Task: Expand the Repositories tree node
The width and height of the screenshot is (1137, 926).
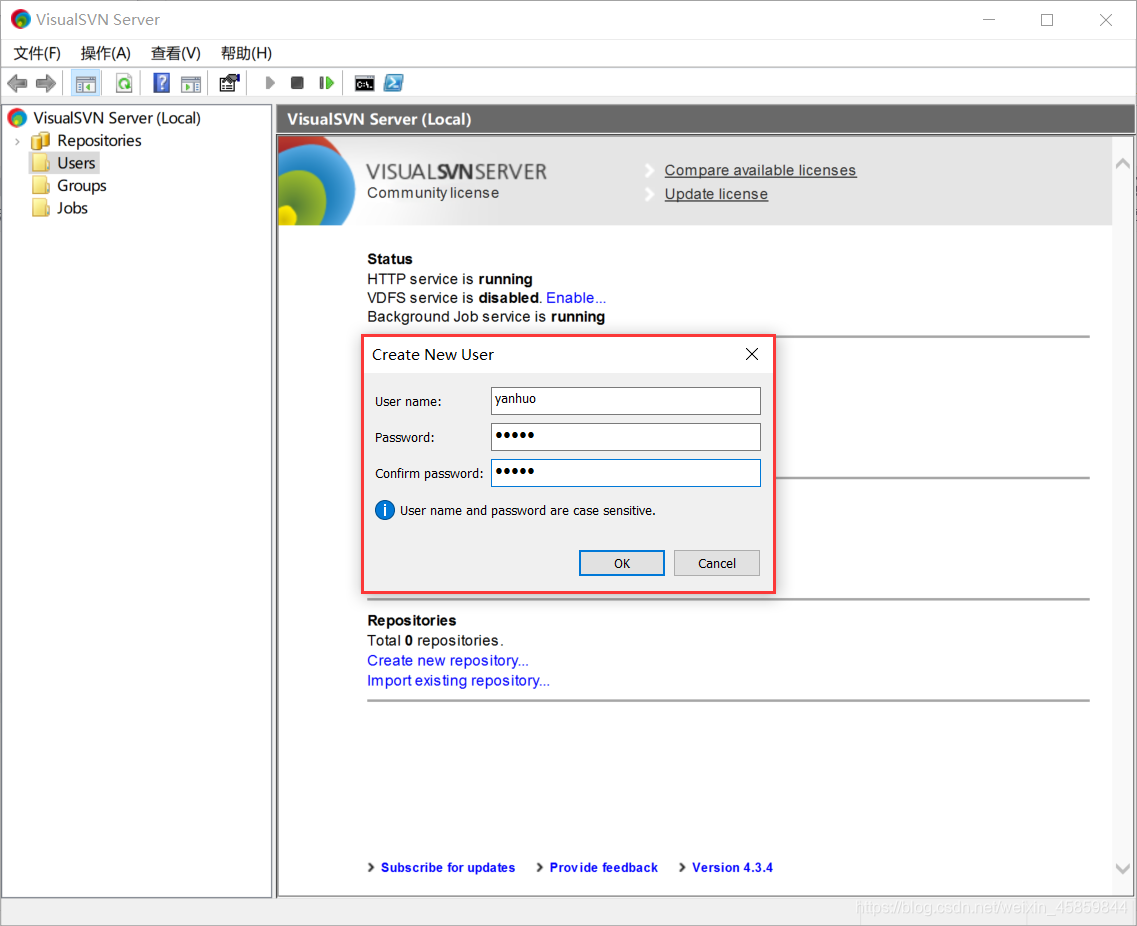Action: tap(17, 141)
